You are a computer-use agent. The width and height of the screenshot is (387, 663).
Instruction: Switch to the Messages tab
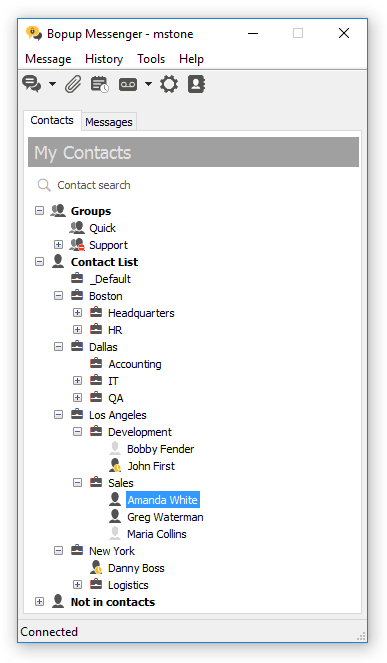(109, 122)
